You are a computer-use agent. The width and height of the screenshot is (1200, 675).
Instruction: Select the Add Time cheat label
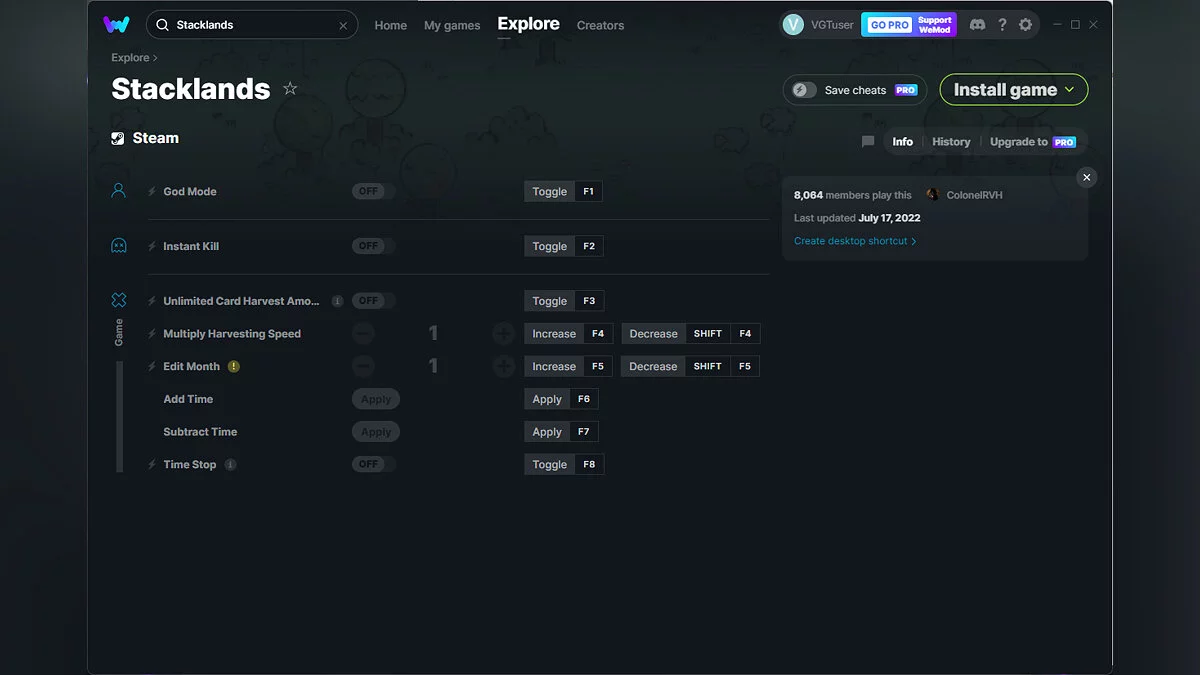click(188, 399)
